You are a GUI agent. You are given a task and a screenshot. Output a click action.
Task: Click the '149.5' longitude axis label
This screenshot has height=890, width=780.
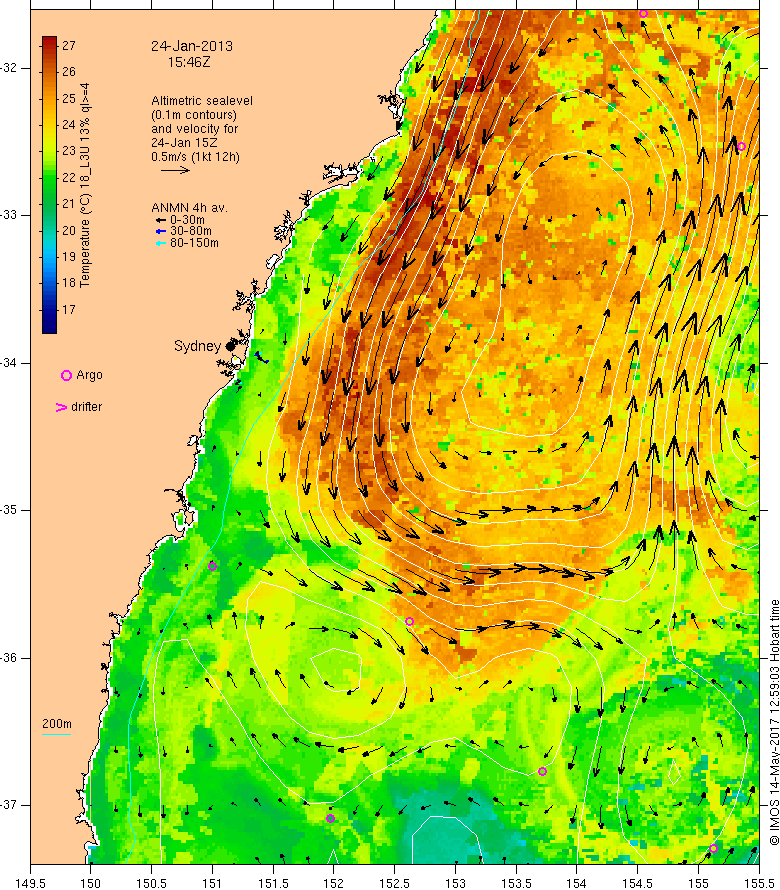coord(30,883)
